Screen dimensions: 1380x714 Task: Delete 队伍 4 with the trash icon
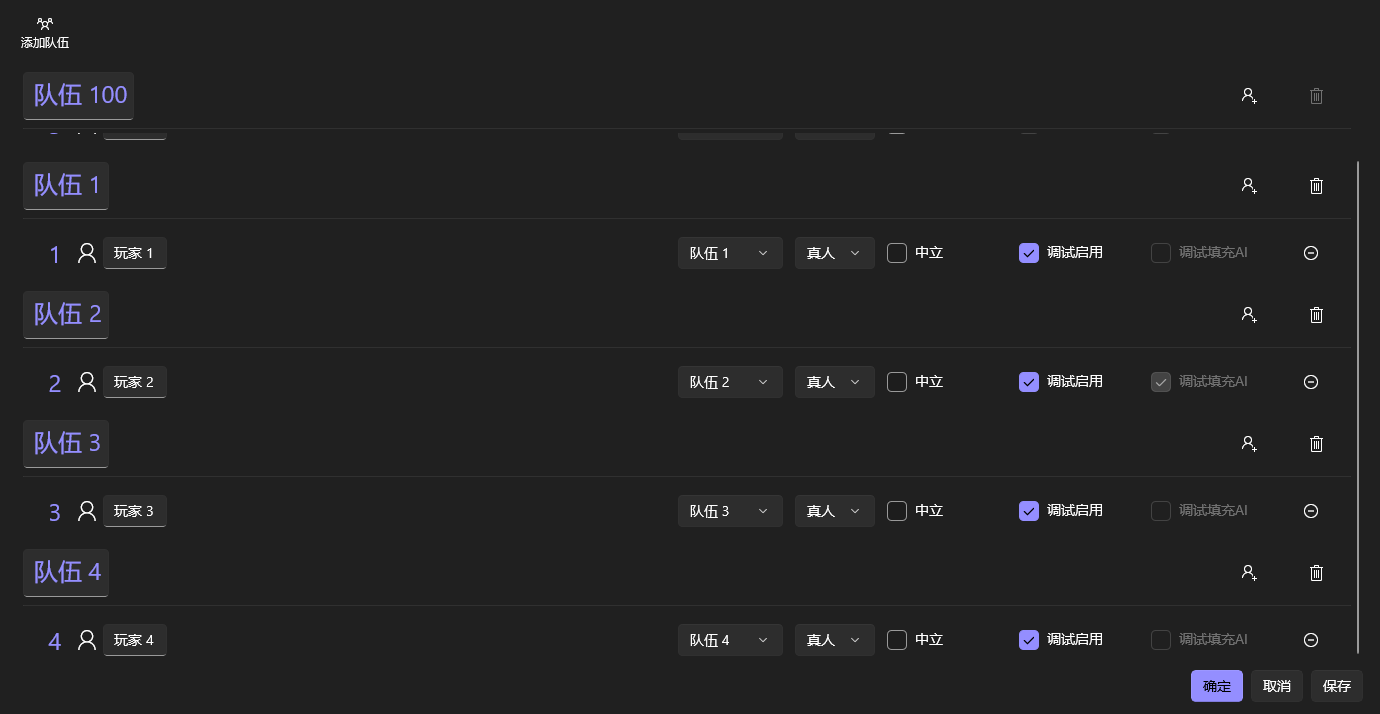tap(1316, 573)
